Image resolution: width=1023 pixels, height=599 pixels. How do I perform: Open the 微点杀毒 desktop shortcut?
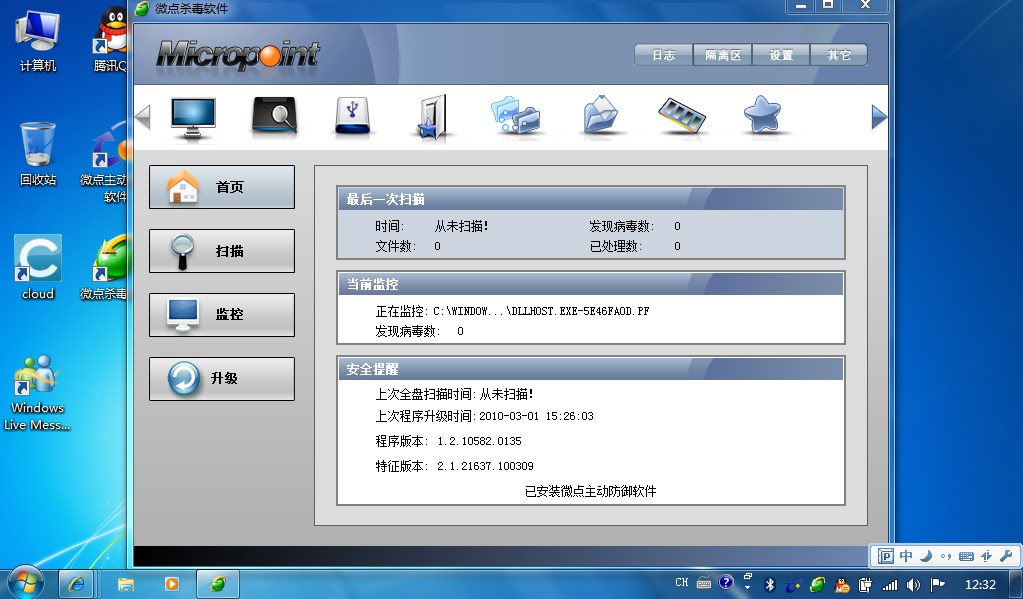point(104,268)
